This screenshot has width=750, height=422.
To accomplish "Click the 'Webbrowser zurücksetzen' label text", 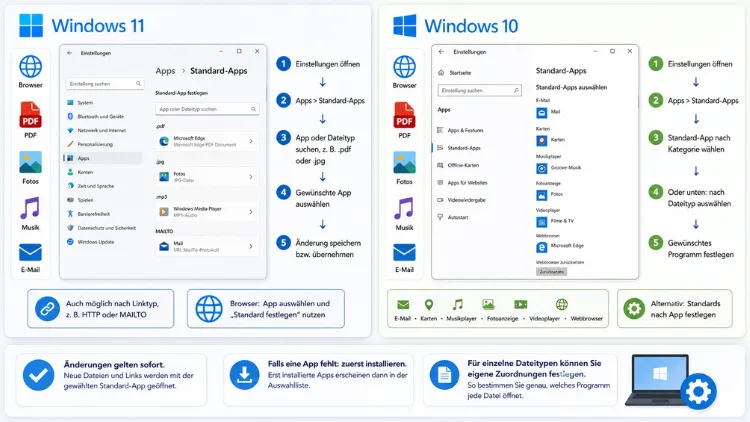I will click(560, 262).
